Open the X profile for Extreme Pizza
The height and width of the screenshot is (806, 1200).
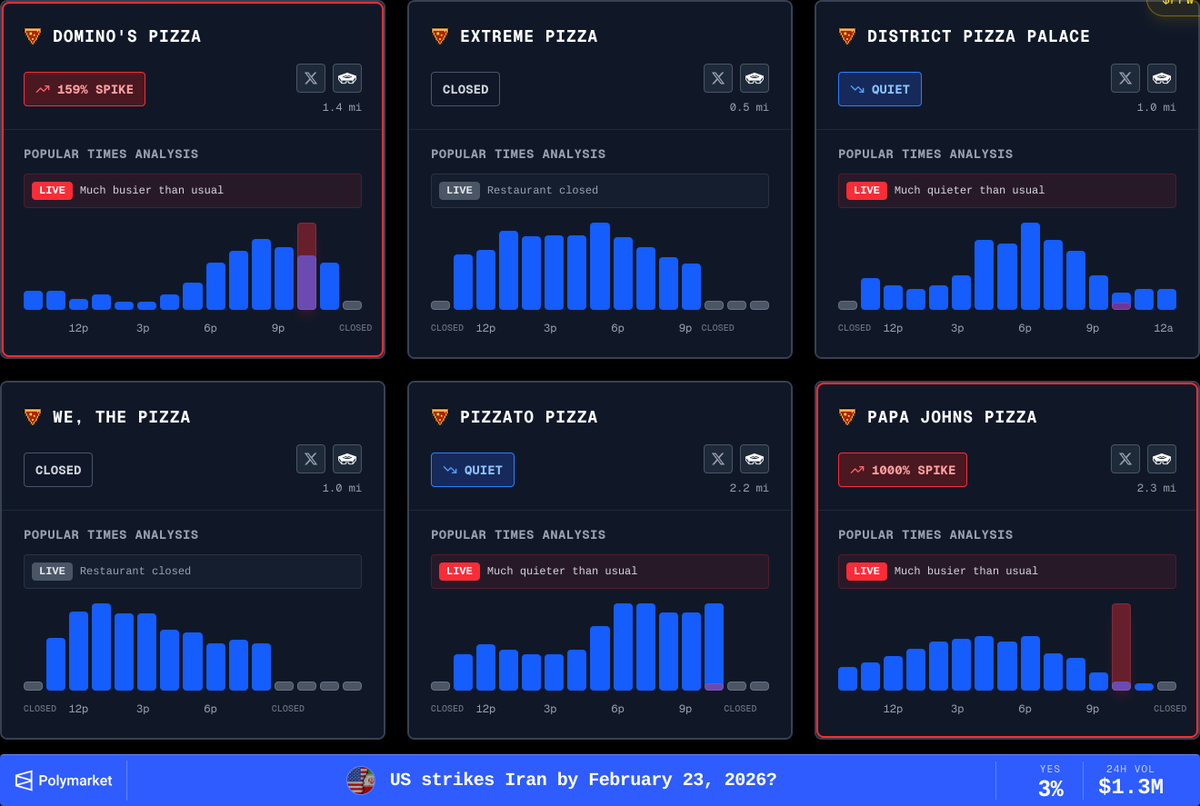coord(717,78)
